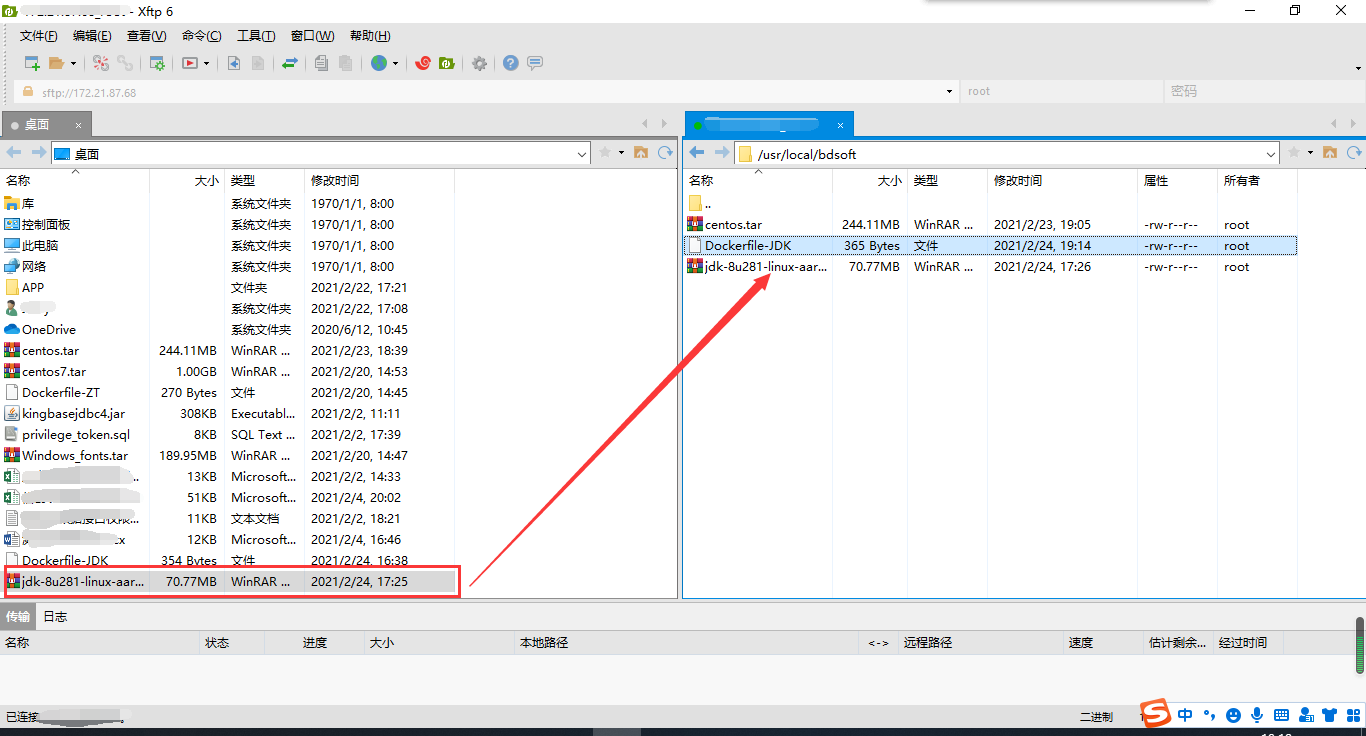Click the copy toolbar icon
The height and width of the screenshot is (736, 1366).
click(x=322, y=62)
